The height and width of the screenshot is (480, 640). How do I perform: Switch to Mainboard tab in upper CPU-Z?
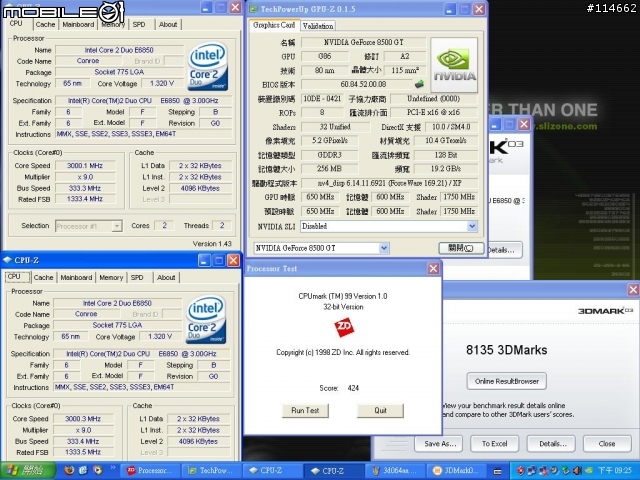[78, 24]
